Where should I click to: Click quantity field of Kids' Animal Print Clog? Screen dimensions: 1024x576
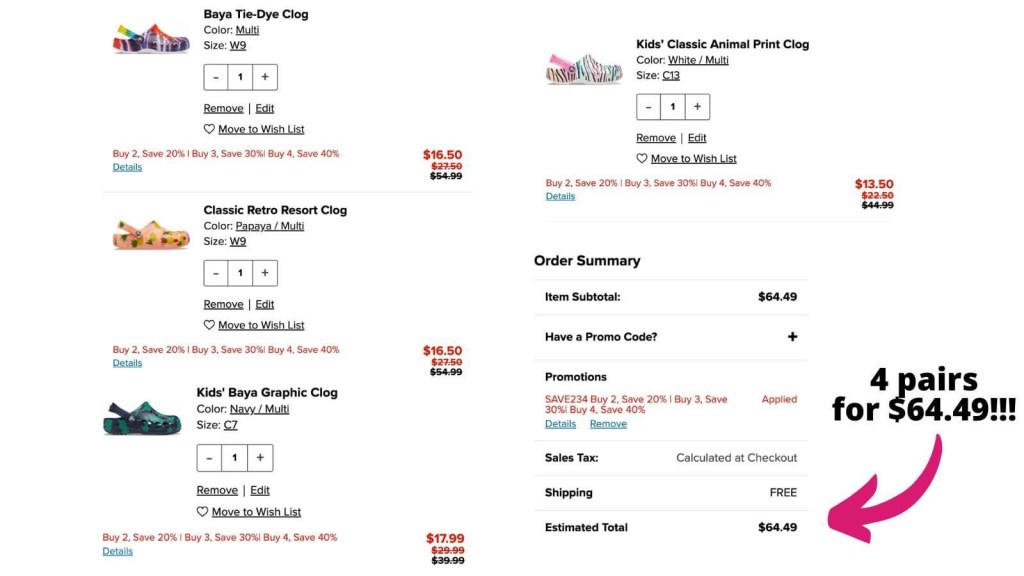[673, 107]
